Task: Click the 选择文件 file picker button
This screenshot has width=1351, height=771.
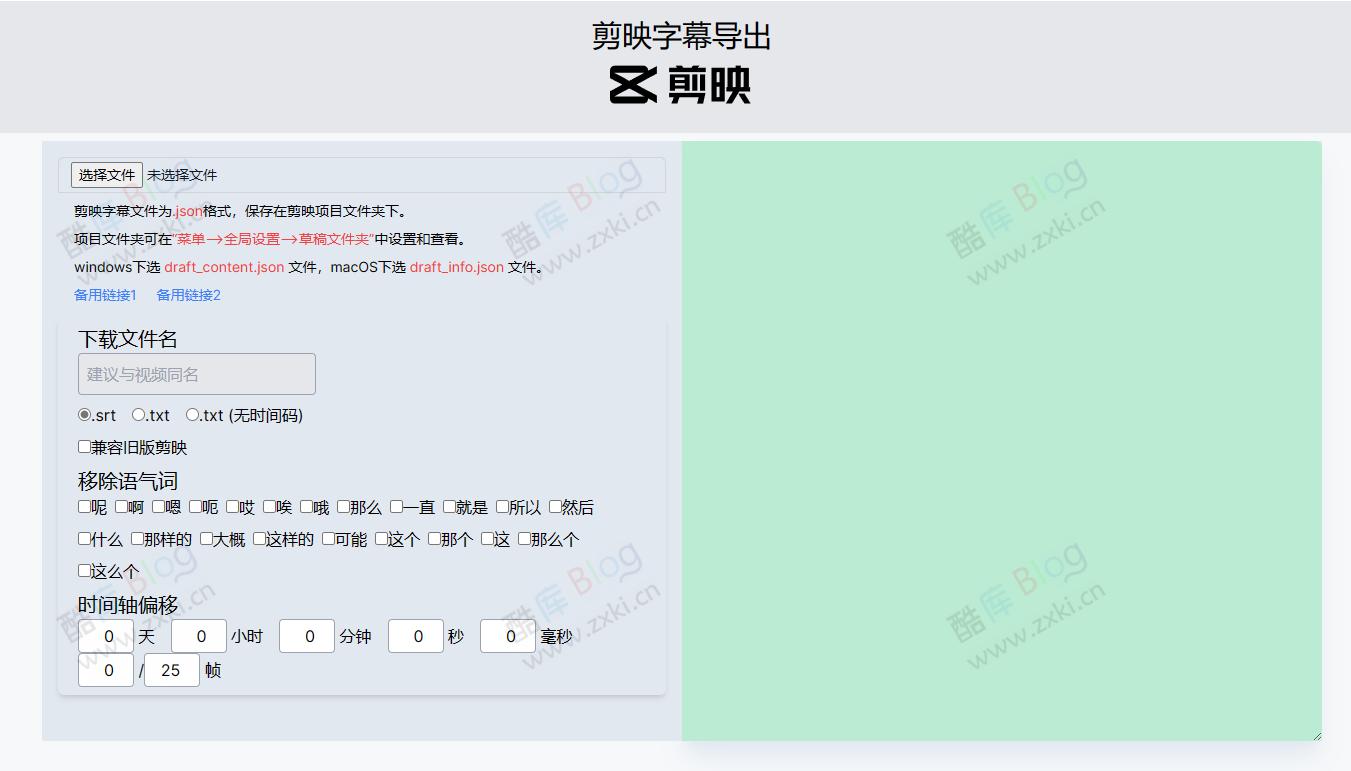Action: 106,174
